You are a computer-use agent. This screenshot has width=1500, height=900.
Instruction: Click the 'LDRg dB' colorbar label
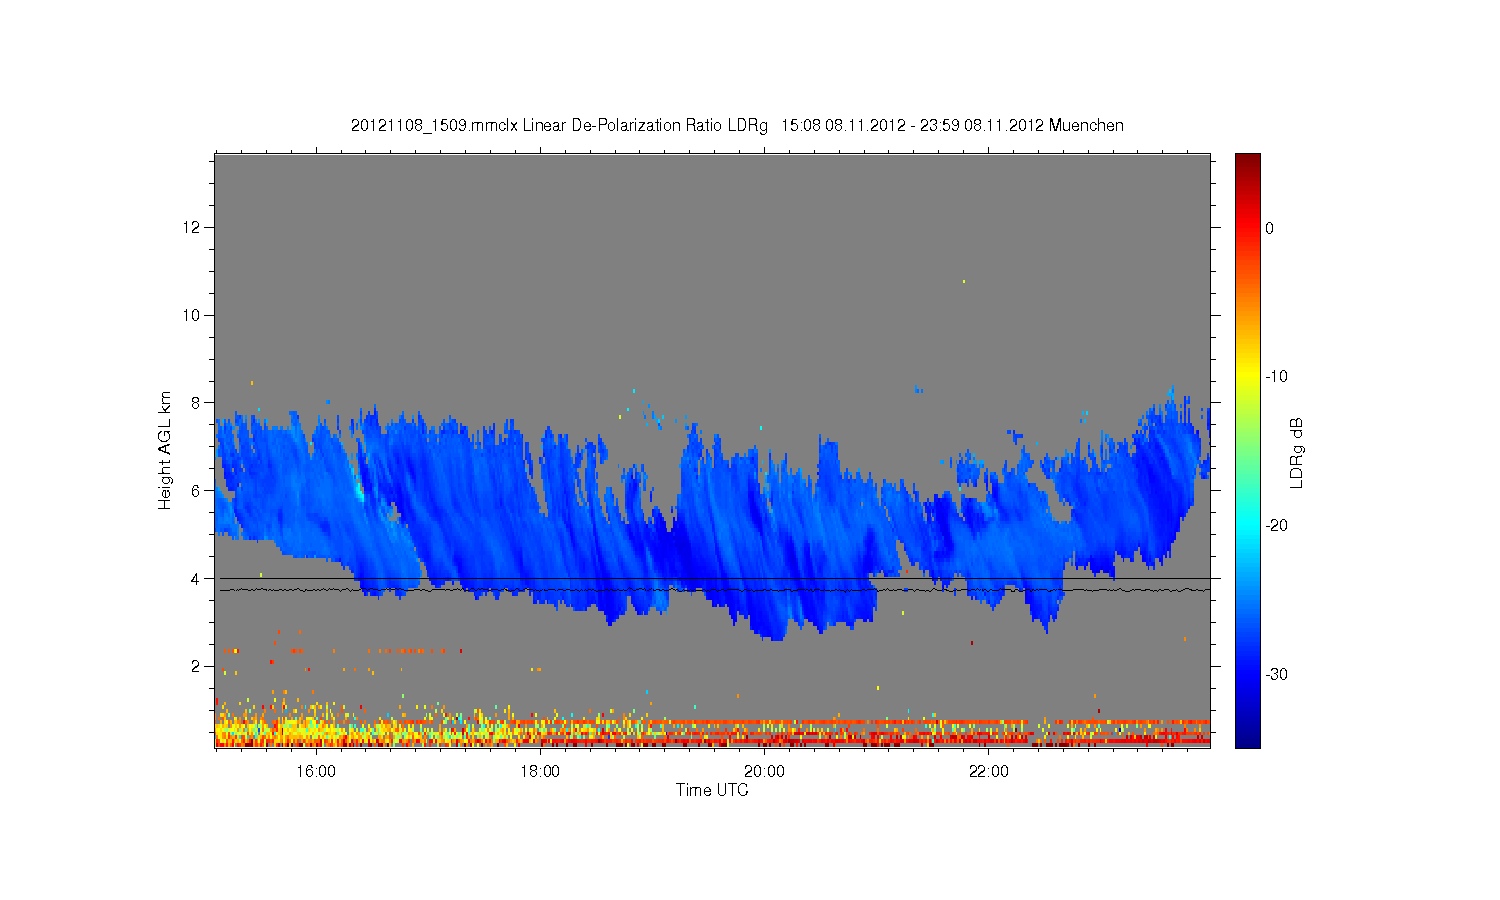click(x=1297, y=453)
